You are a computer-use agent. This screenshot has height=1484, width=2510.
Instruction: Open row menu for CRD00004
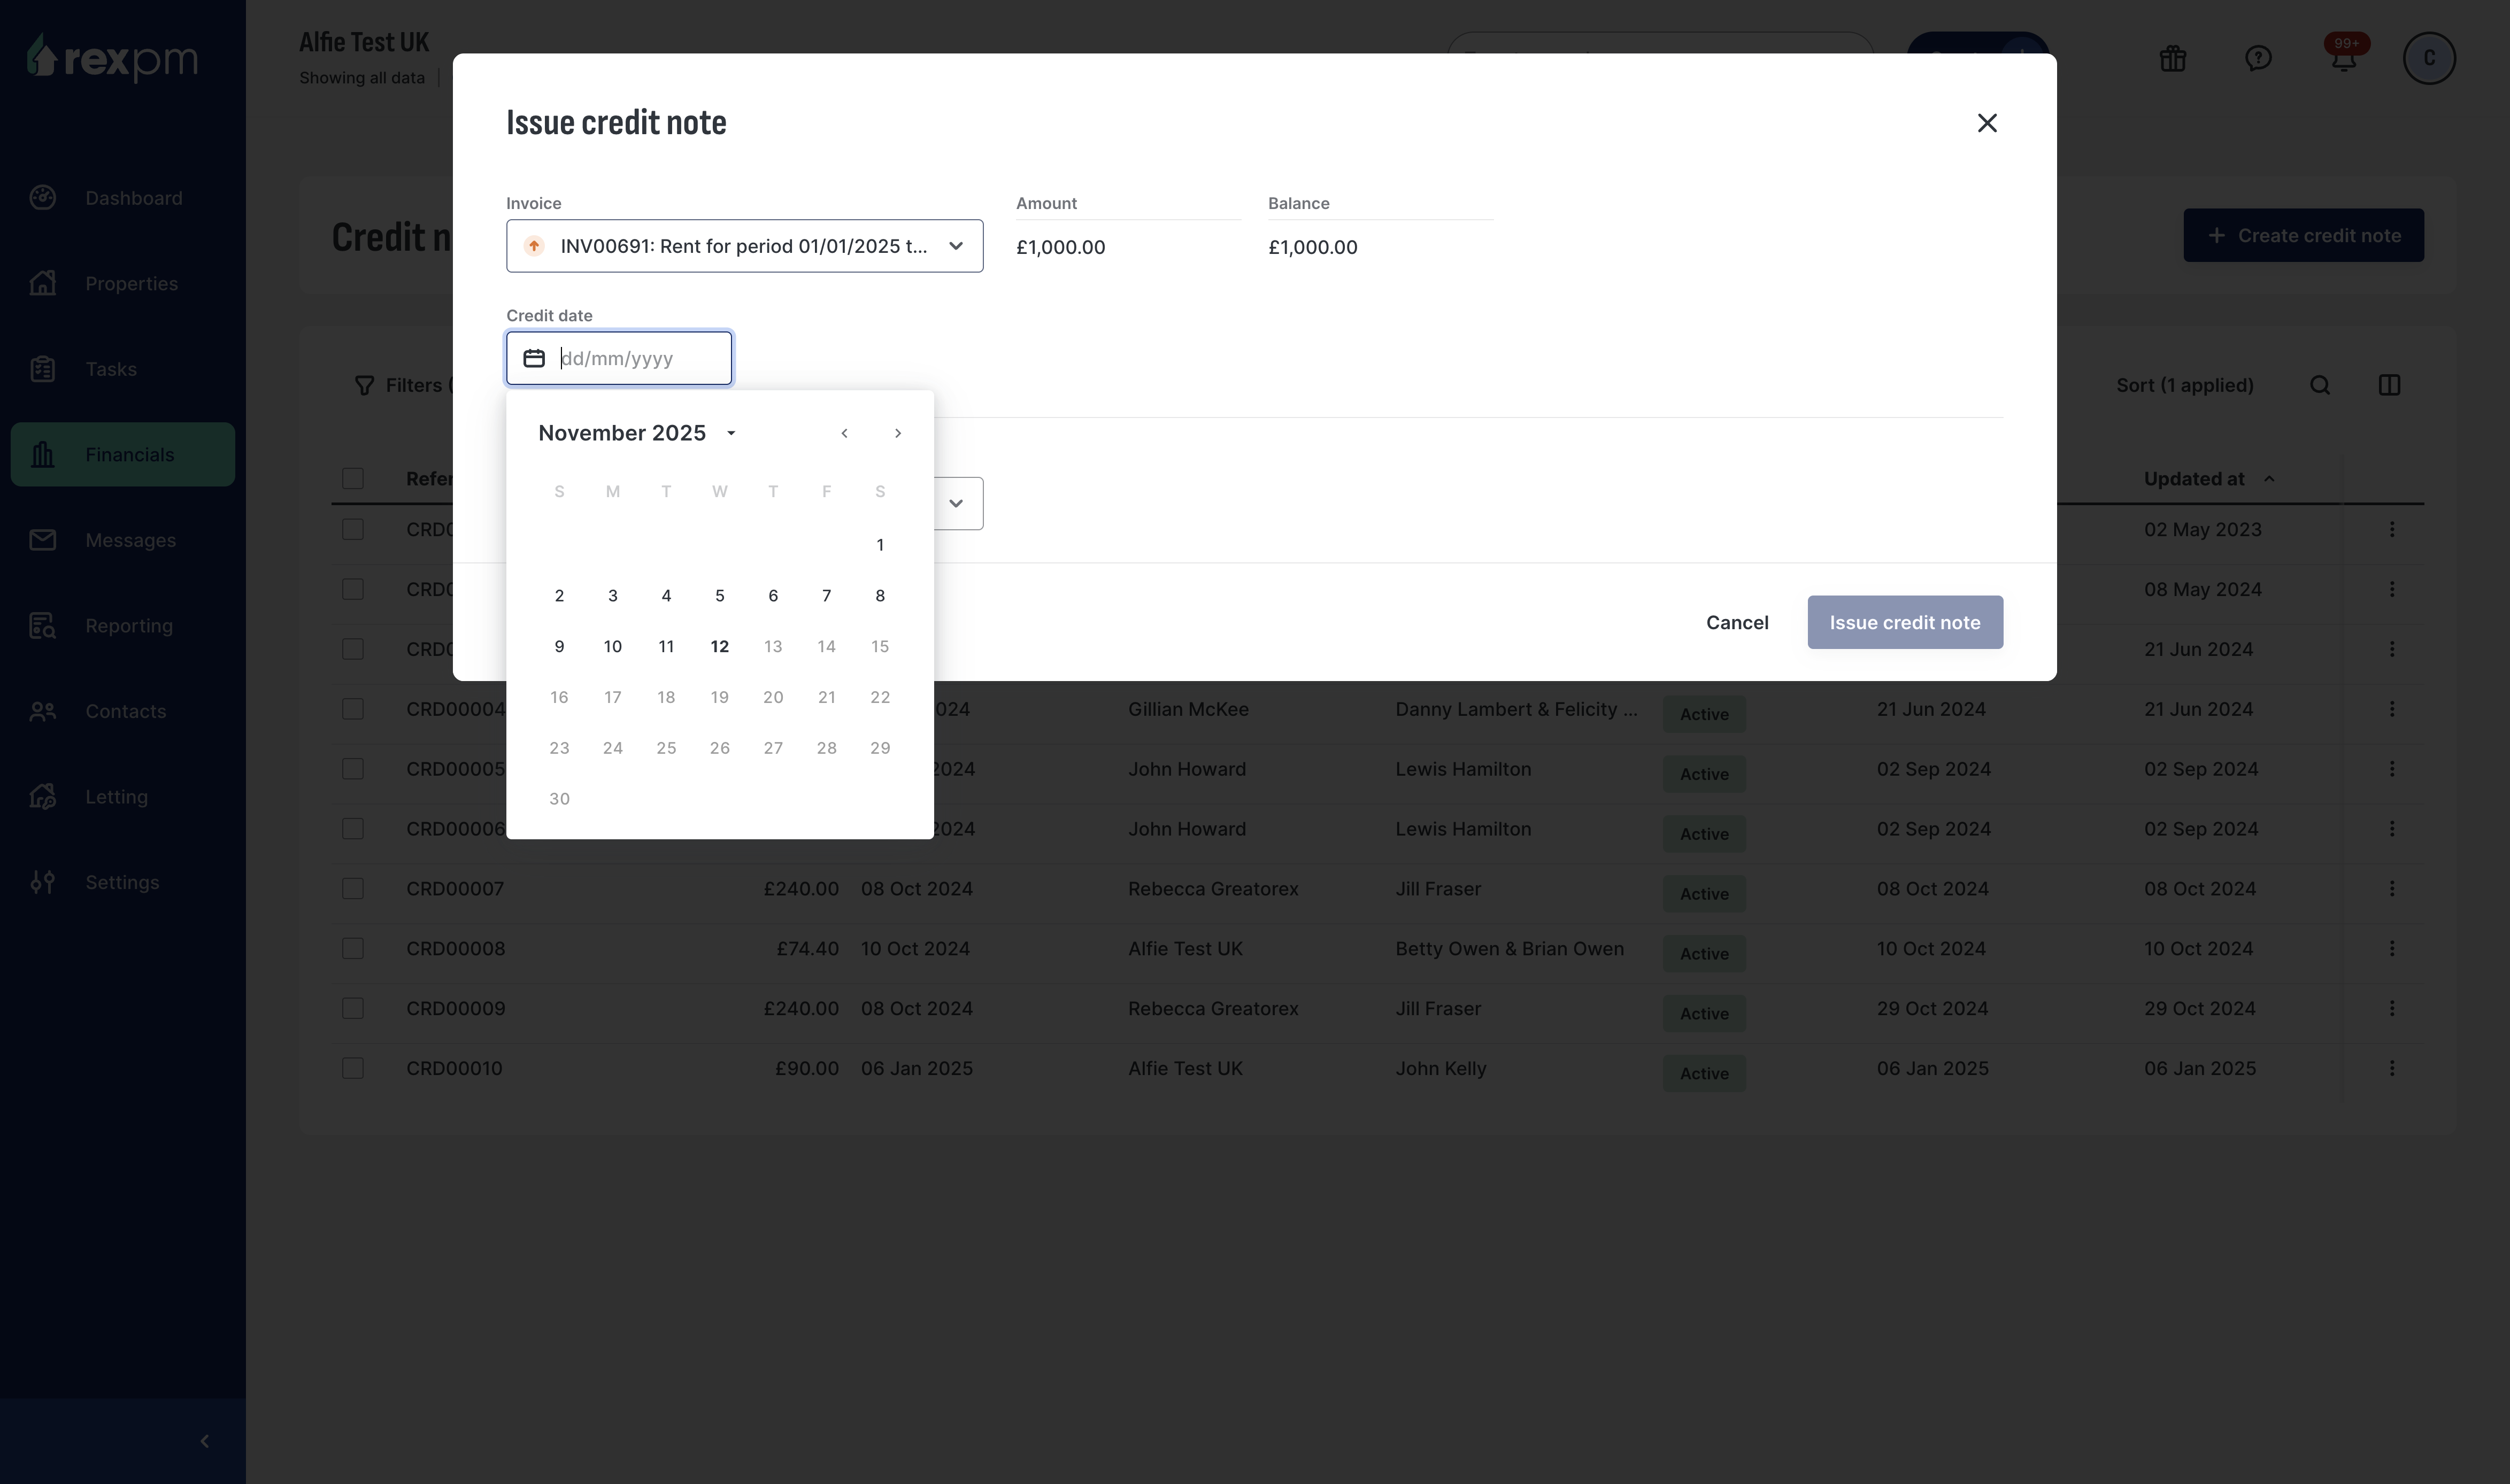click(x=2391, y=709)
